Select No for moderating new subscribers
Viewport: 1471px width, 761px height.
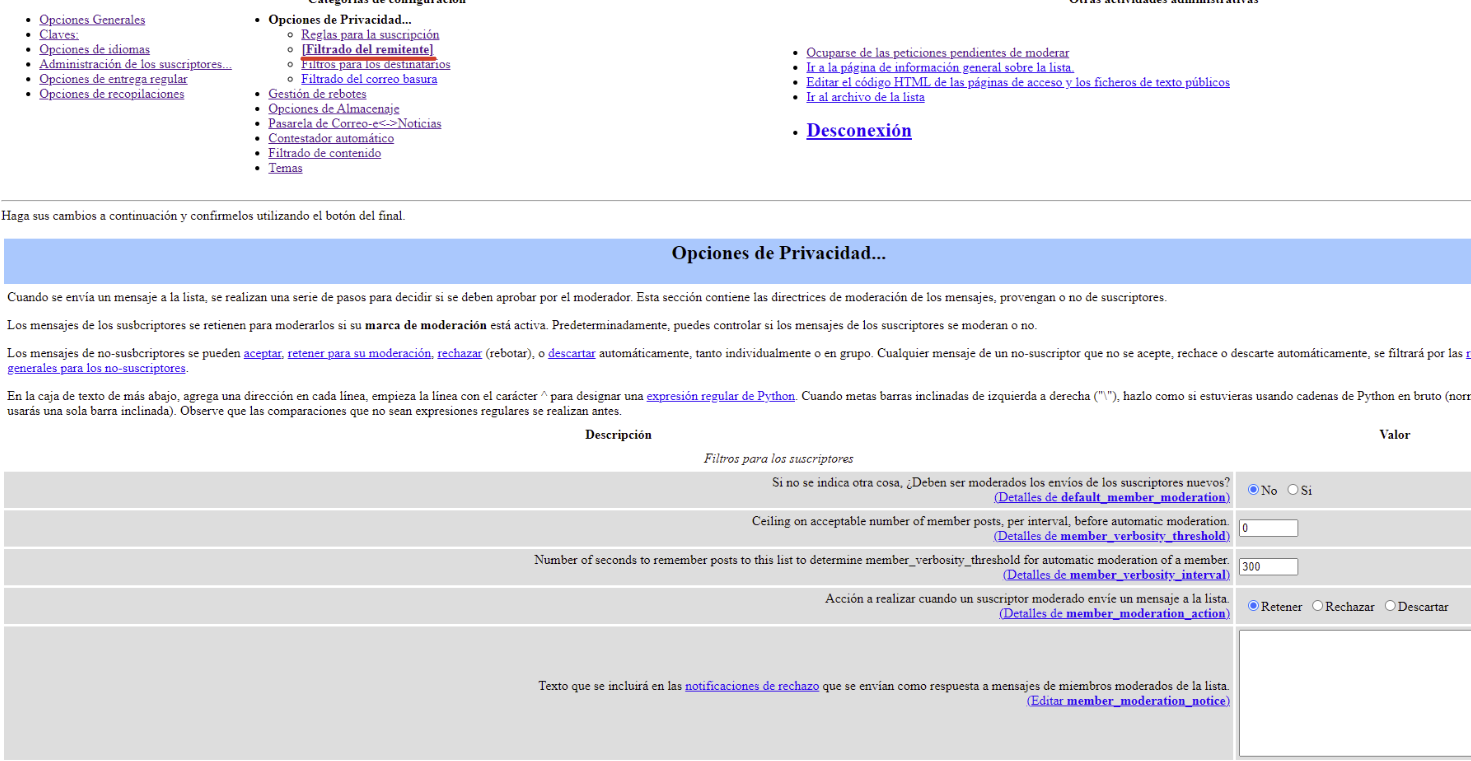pyautogui.click(x=1253, y=490)
